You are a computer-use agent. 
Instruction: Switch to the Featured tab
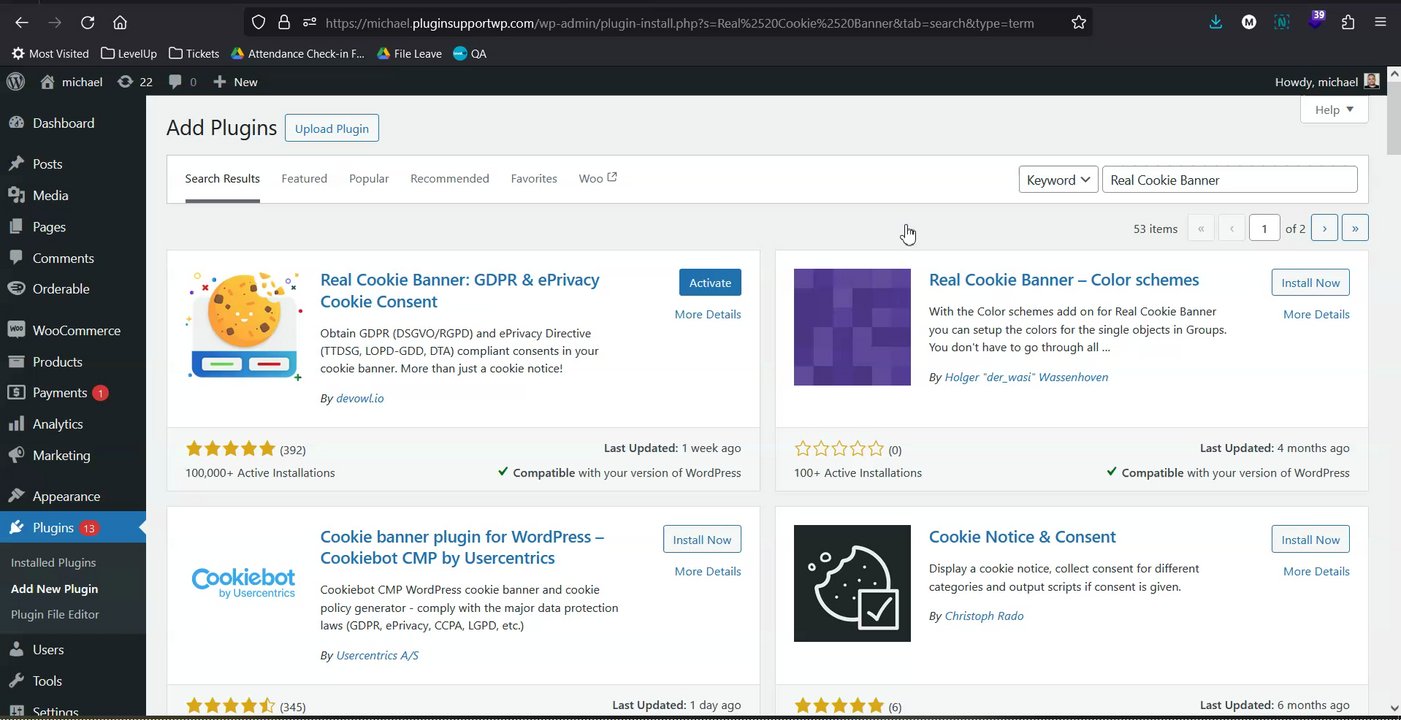coord(304,179)
